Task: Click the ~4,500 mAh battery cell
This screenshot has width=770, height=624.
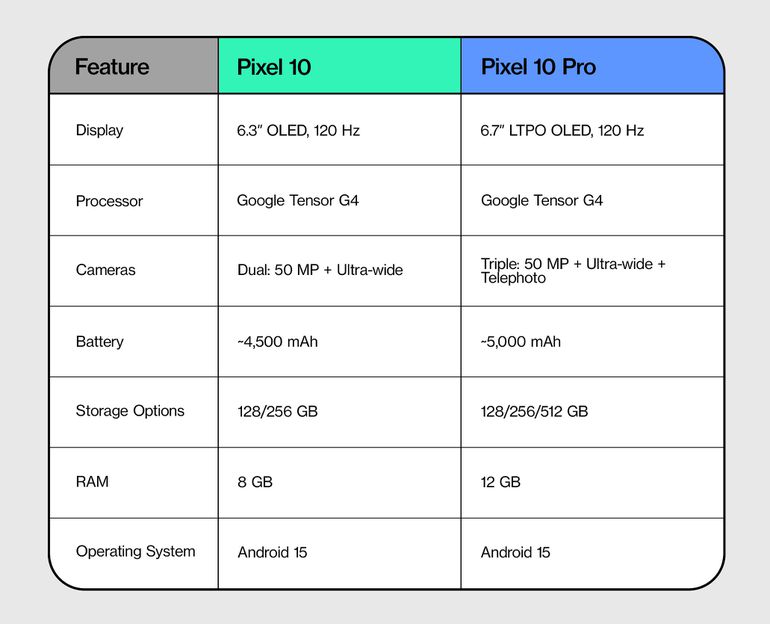Action: [278, 341]
